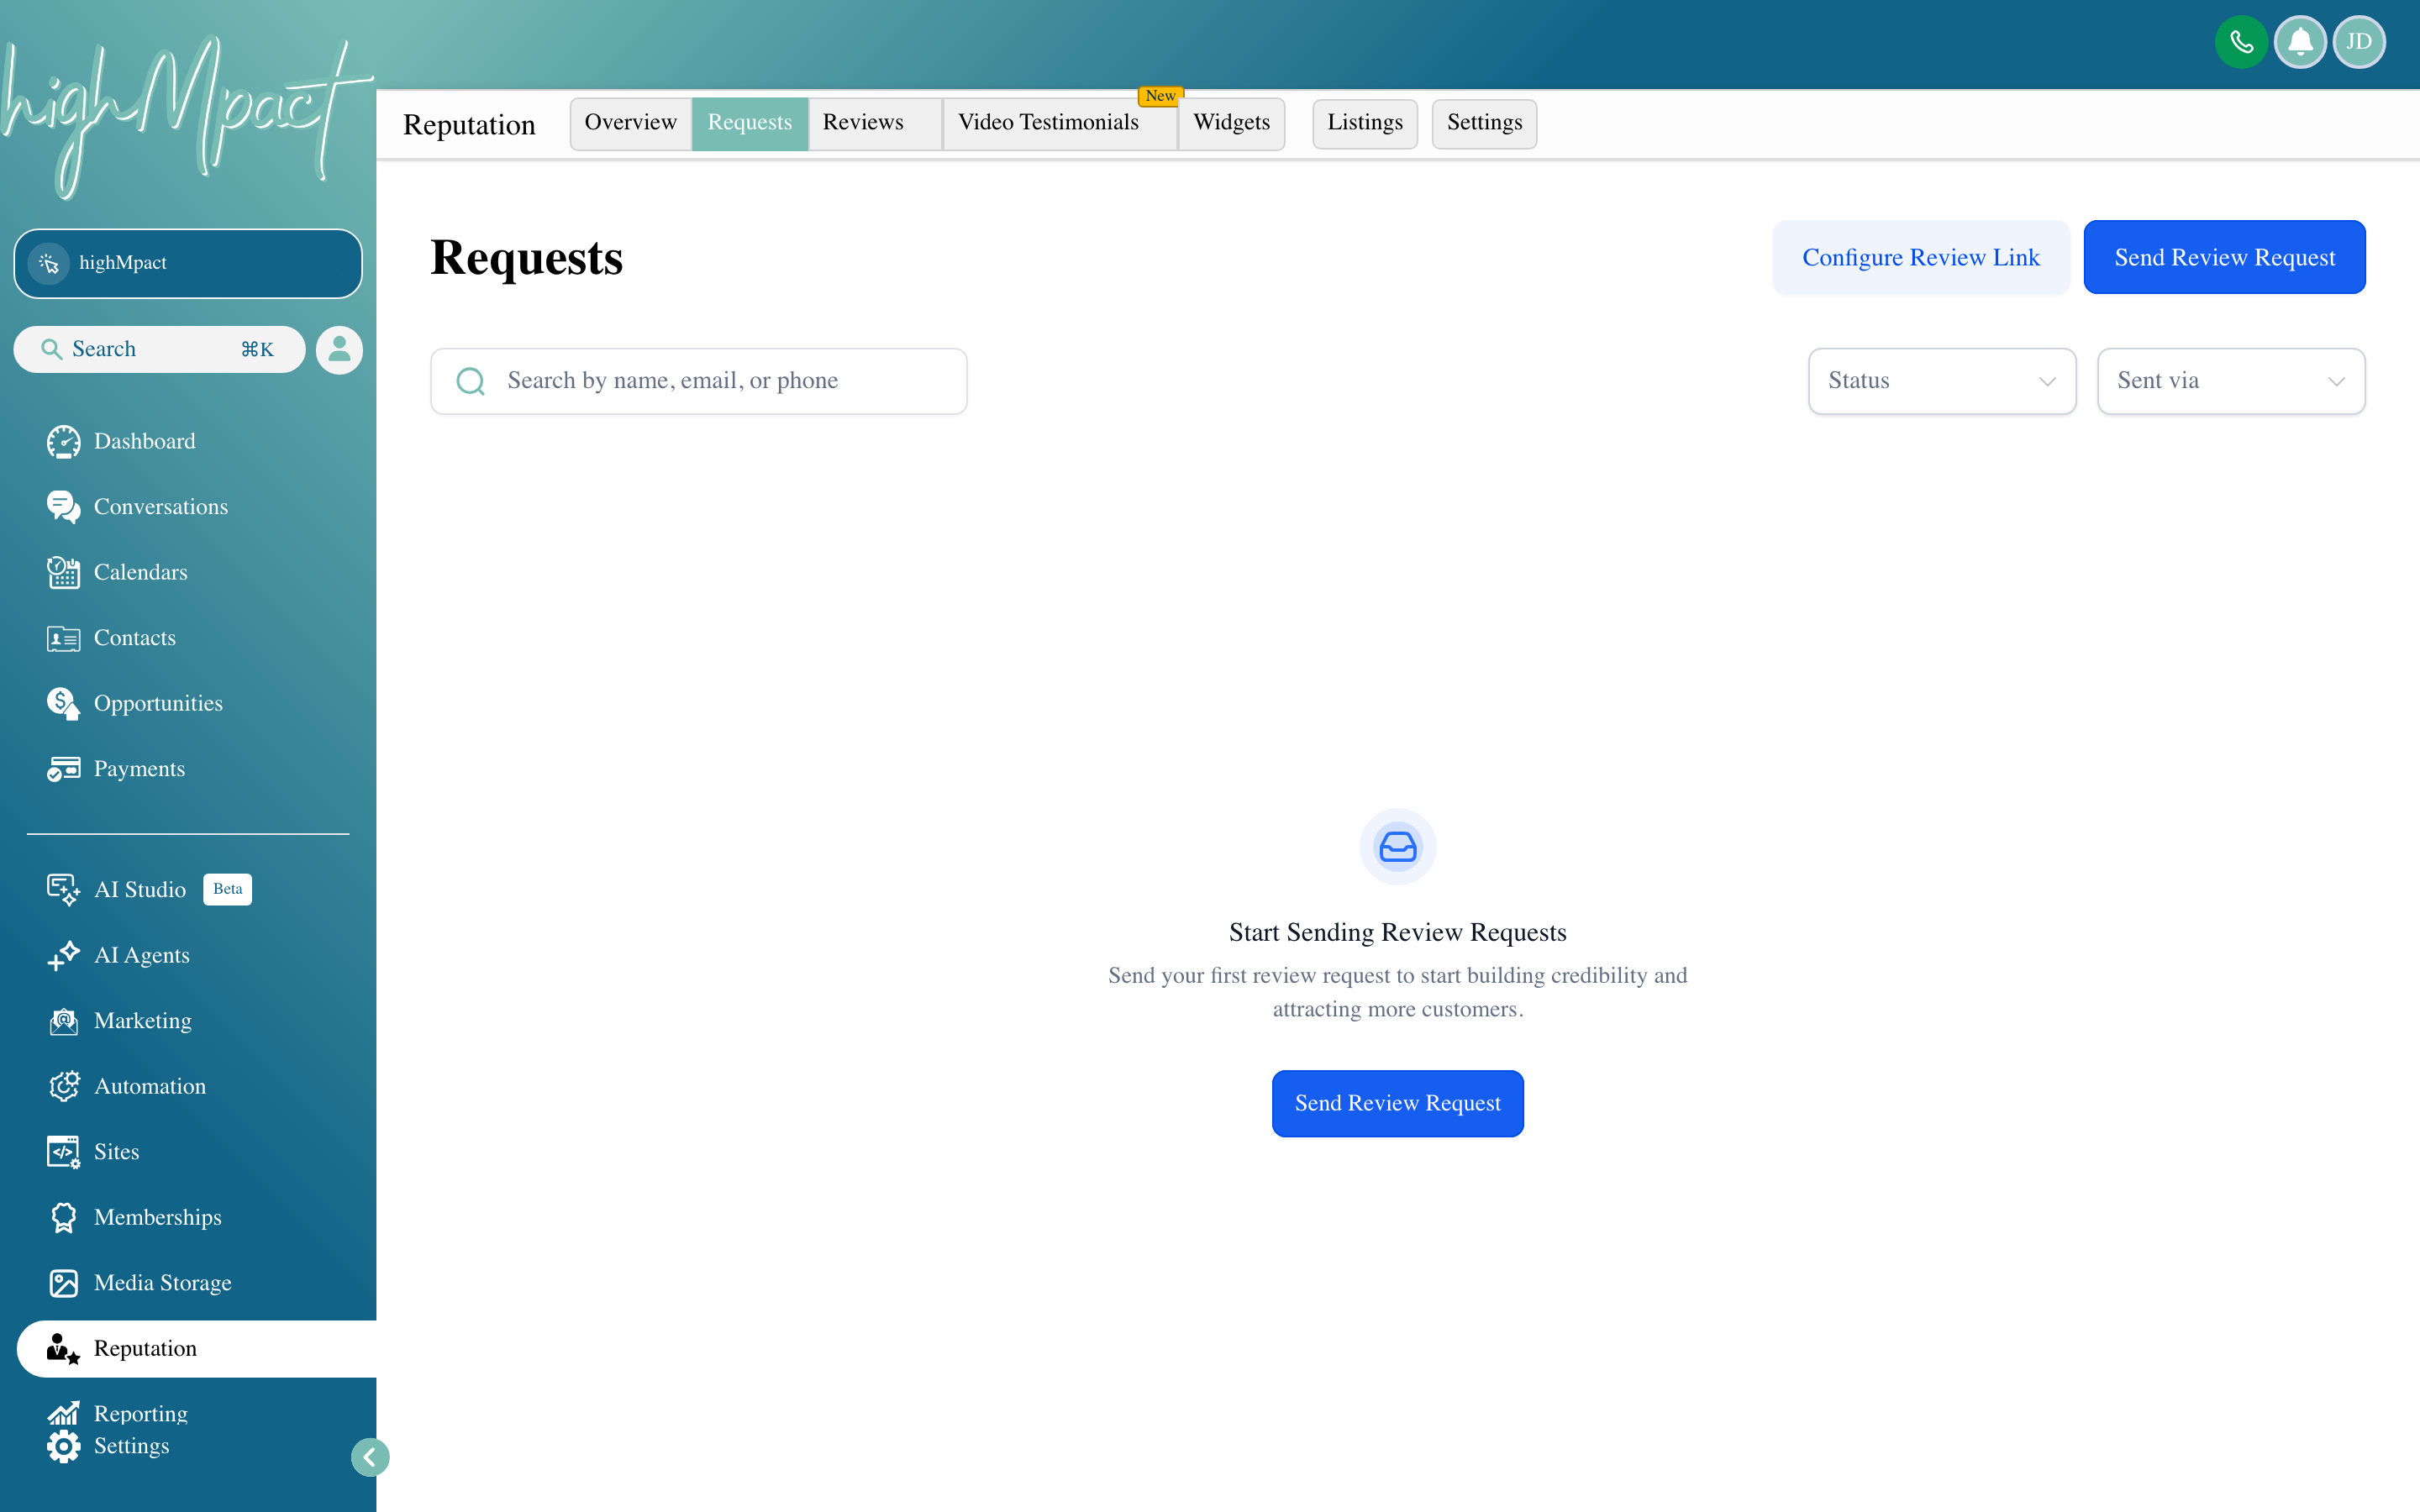Click the top Send Review Request button
This screenshot has height=1512, width=2420.
click(2224, 257)
